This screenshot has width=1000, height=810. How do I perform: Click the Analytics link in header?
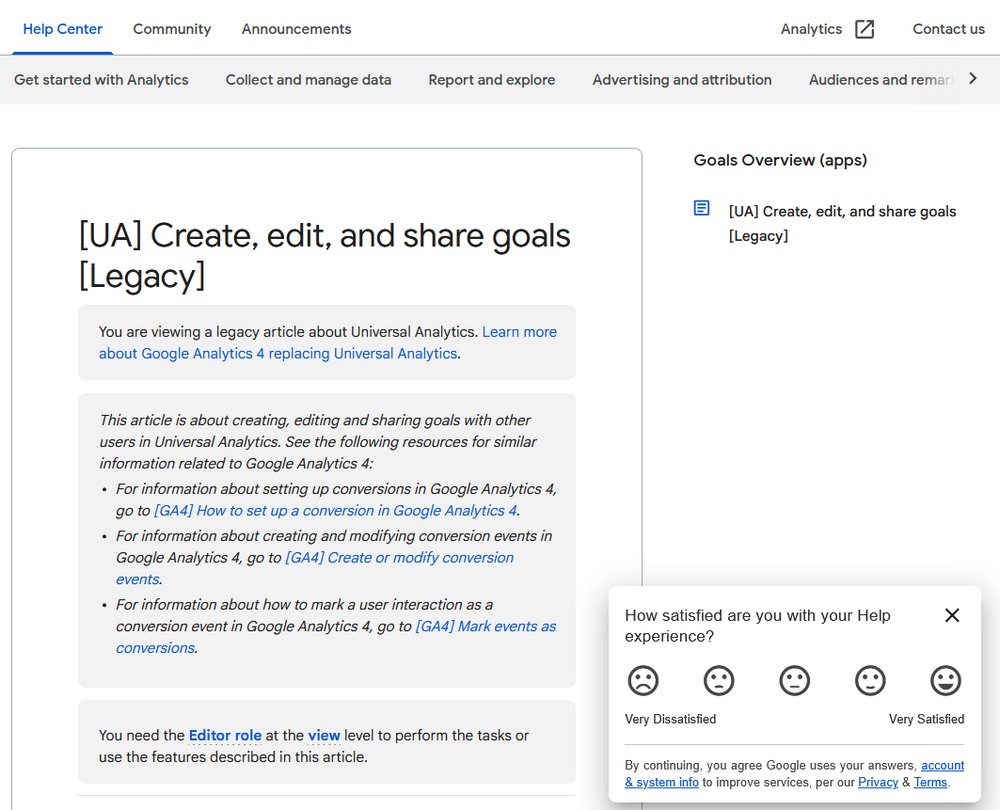point(811,29)
